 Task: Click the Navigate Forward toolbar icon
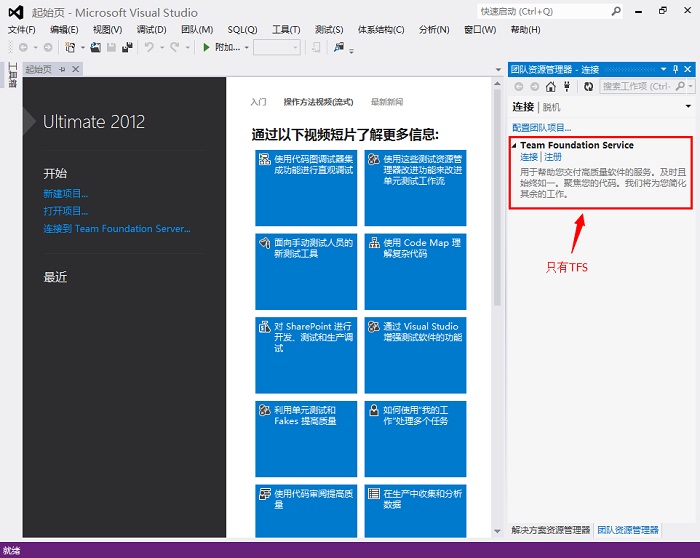click(48, 47)
